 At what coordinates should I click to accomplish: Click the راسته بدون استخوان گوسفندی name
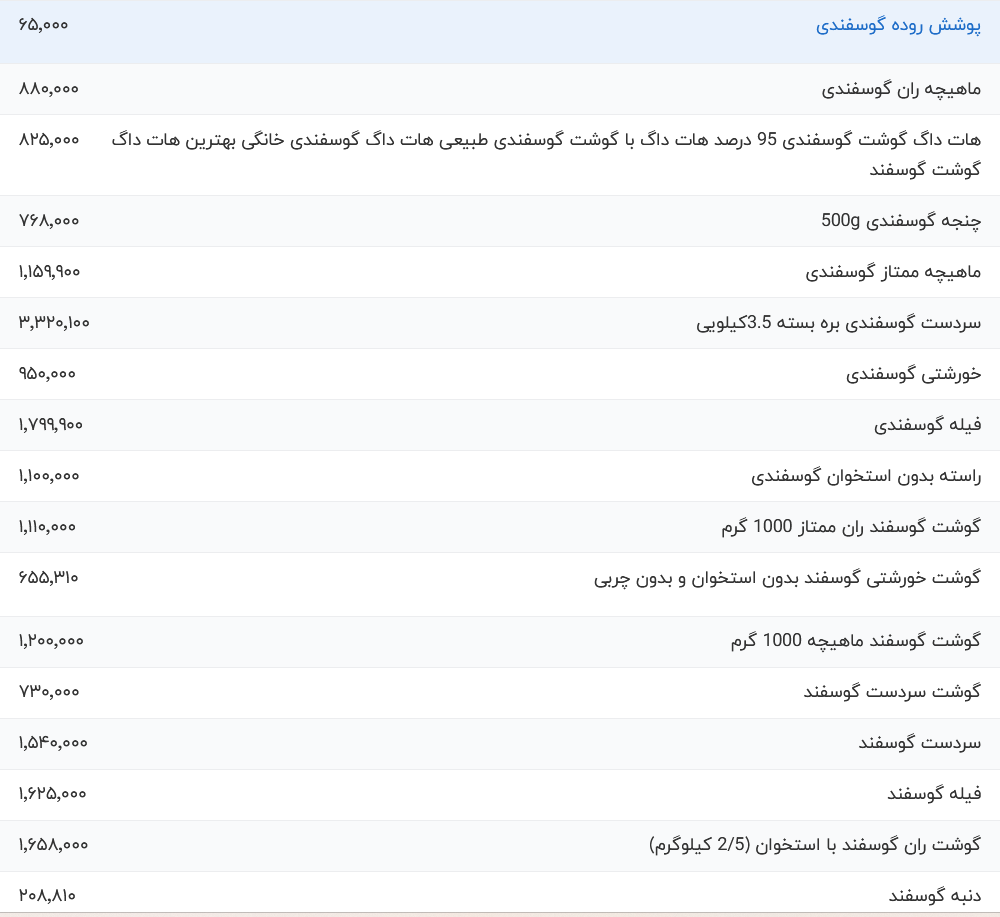point(866,476)
